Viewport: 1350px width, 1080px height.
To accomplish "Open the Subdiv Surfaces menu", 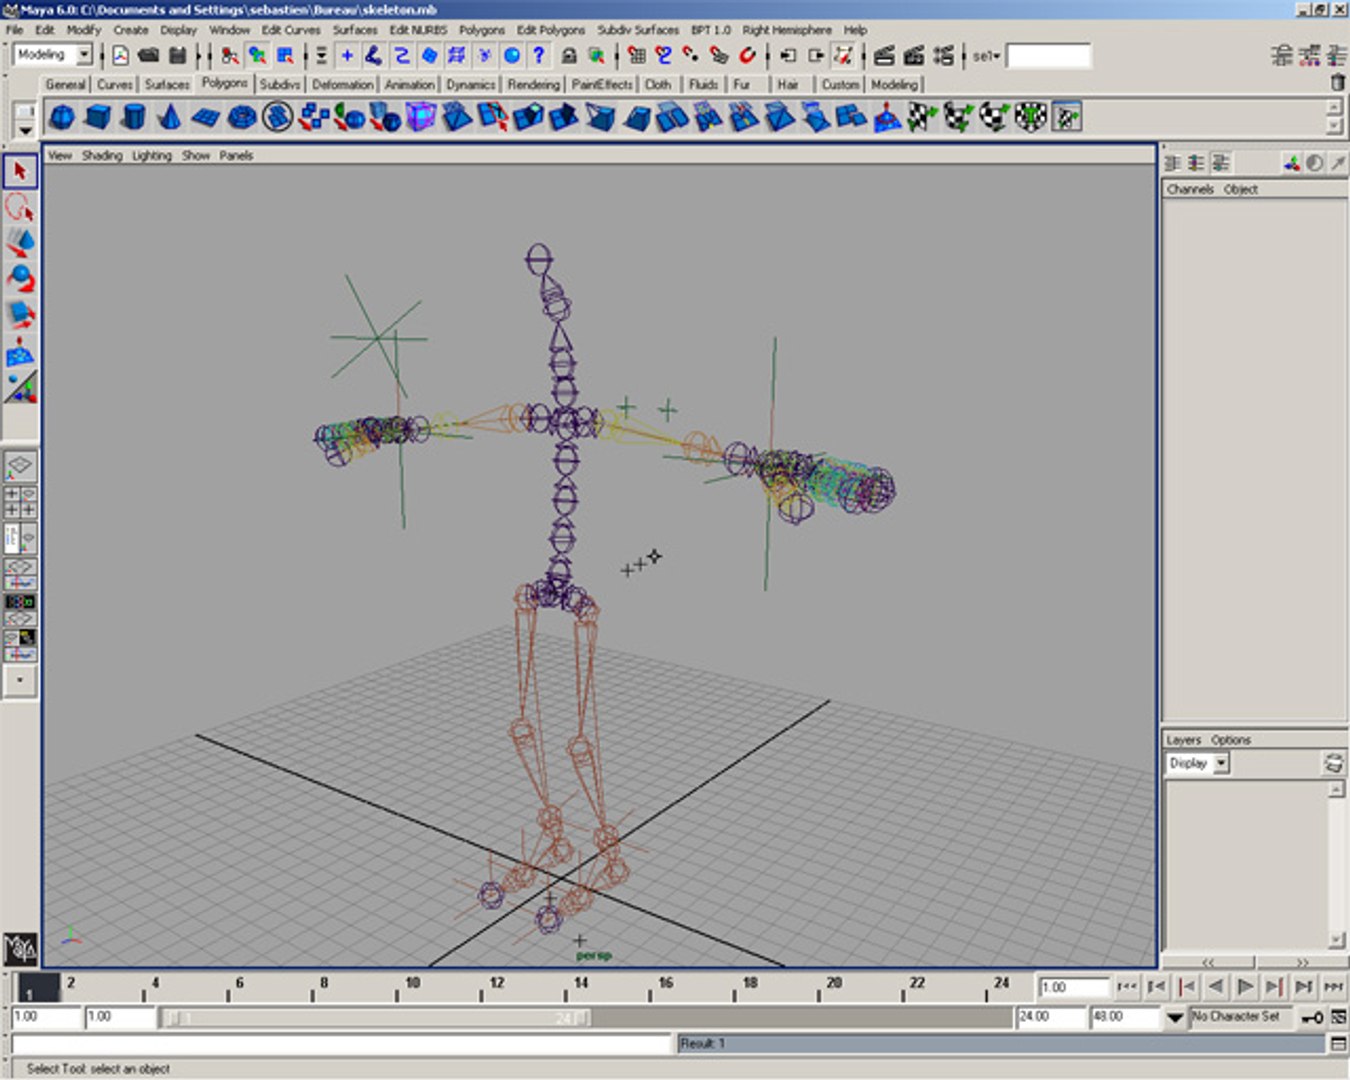I will 637,30.
